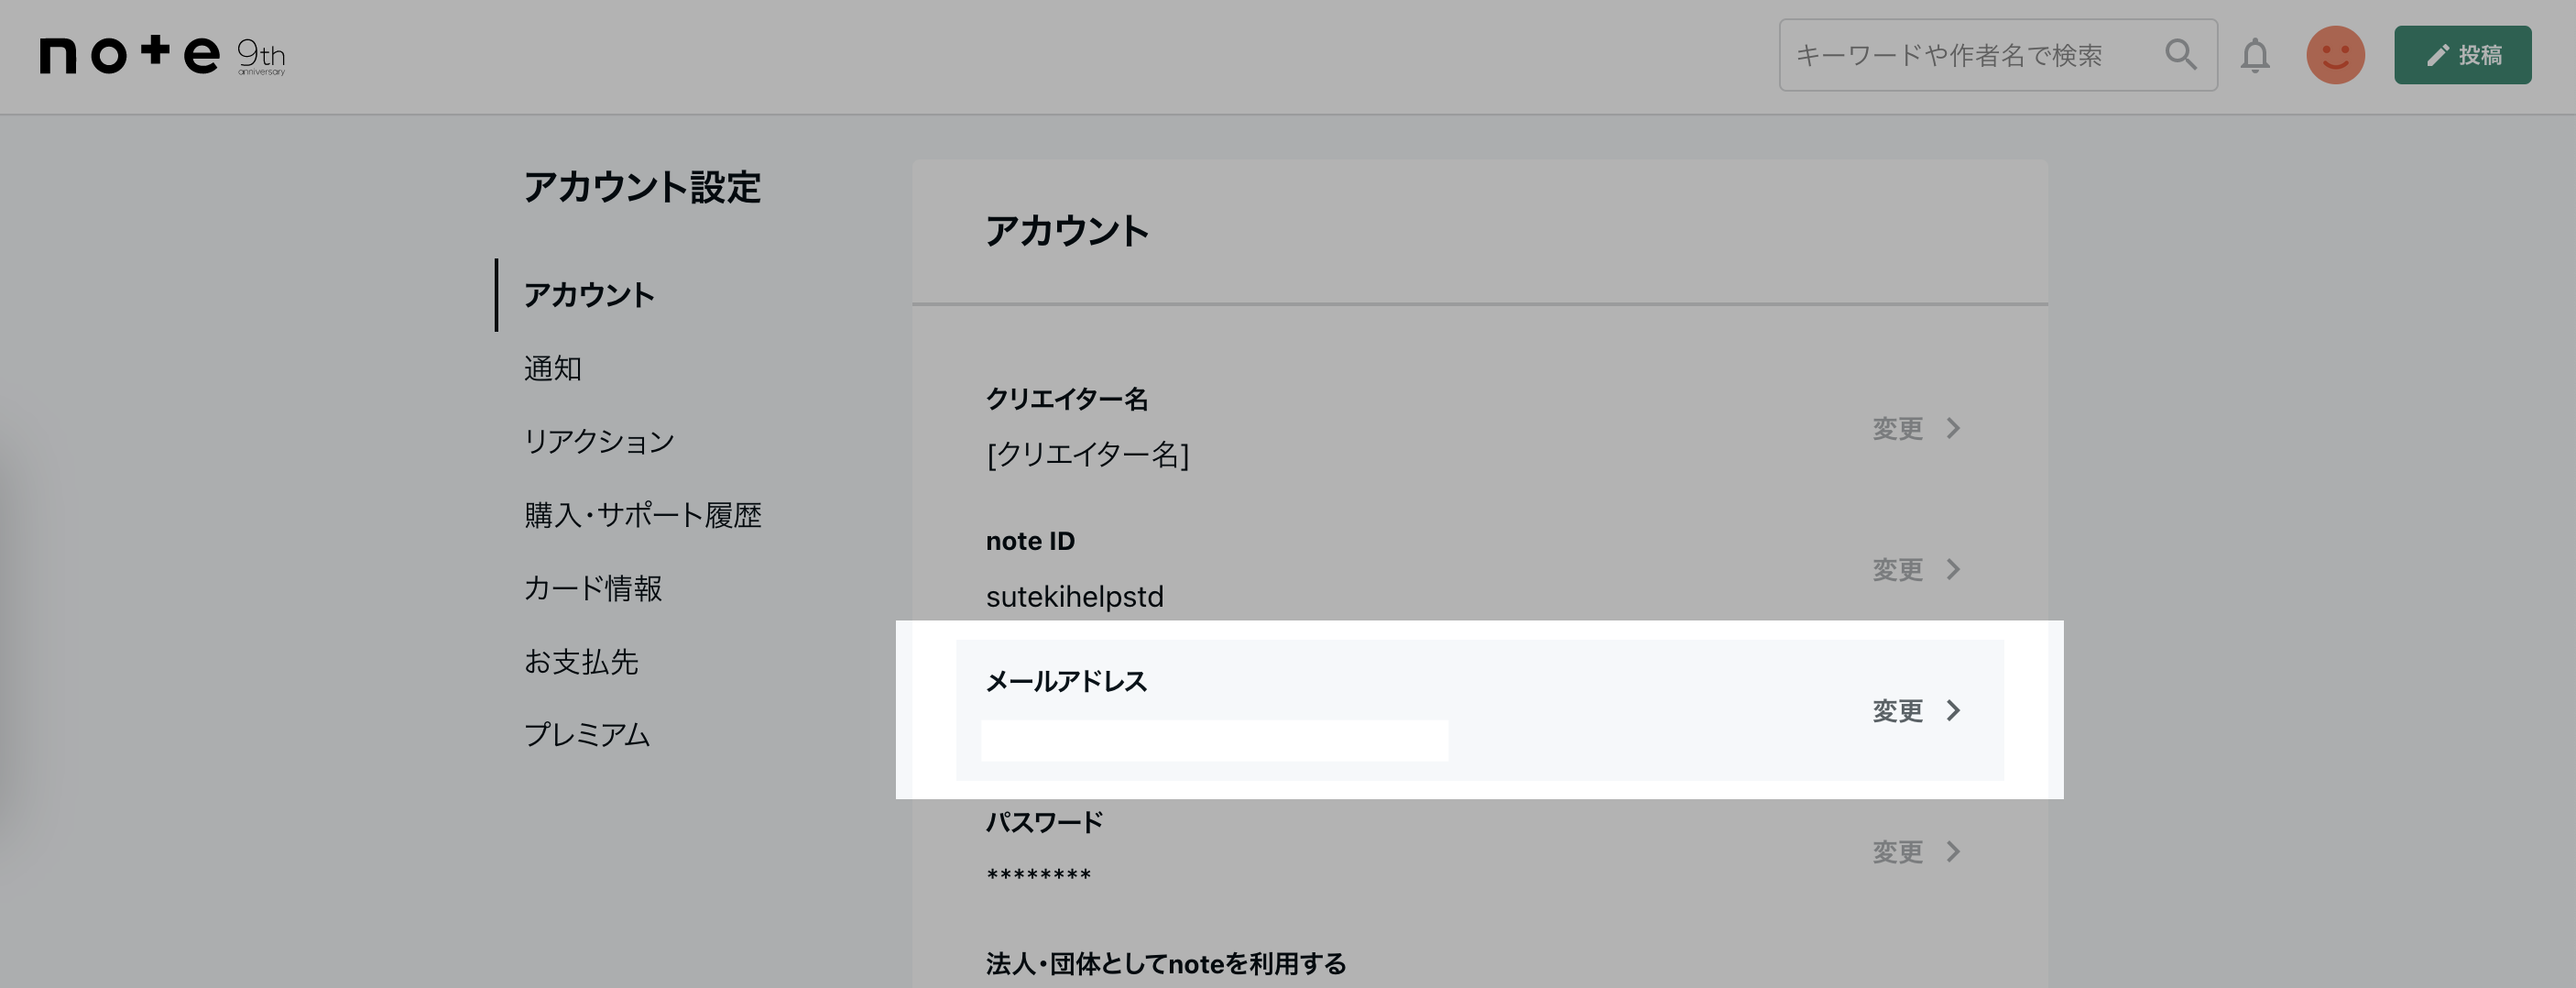2576x988 pixels.
Task: Click the chevron next to クリエイター名 変更
Action: [1953, 428]
